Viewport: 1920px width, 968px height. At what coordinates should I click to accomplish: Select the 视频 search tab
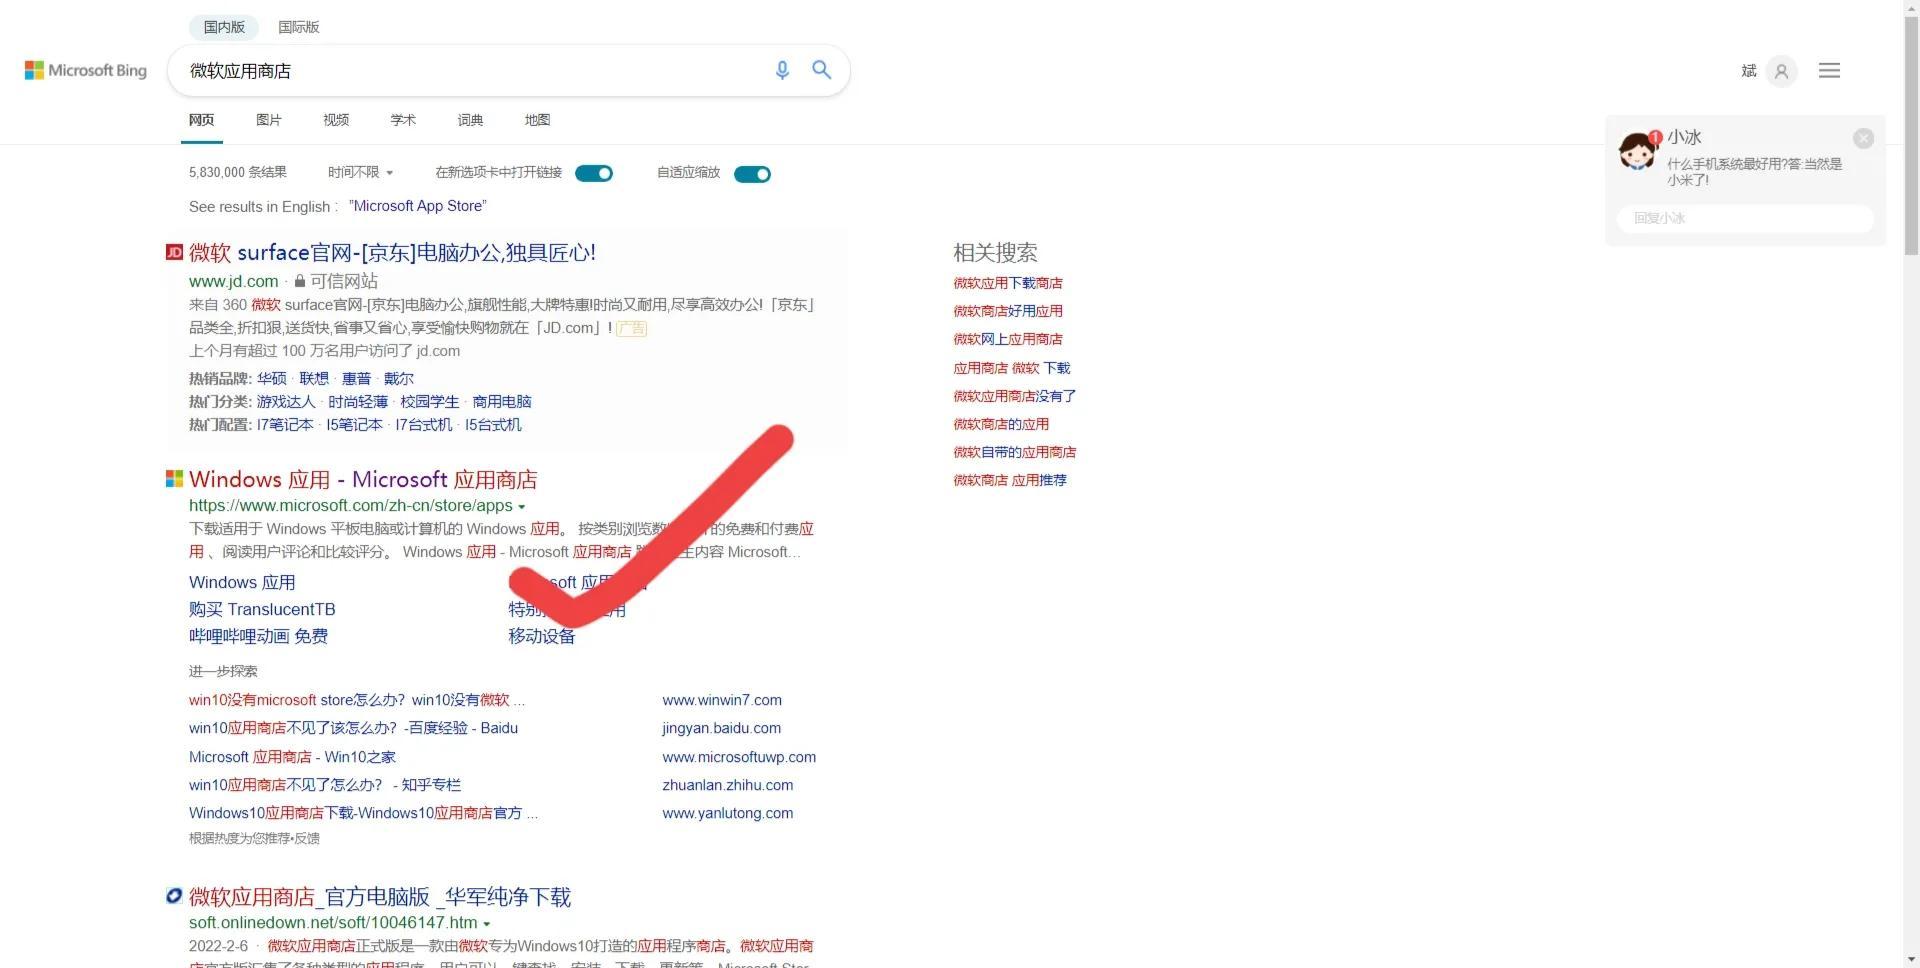[336, 120]
